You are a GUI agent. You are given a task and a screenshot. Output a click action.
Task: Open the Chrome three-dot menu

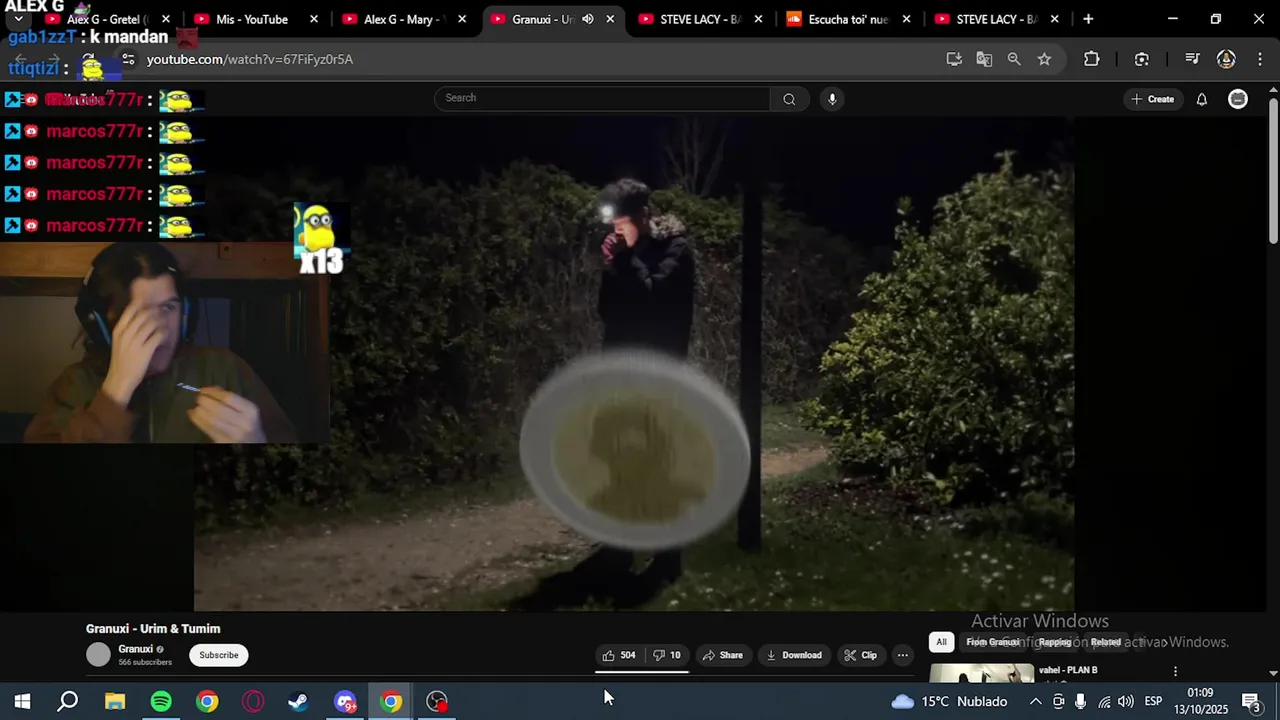click(1258, 59)
